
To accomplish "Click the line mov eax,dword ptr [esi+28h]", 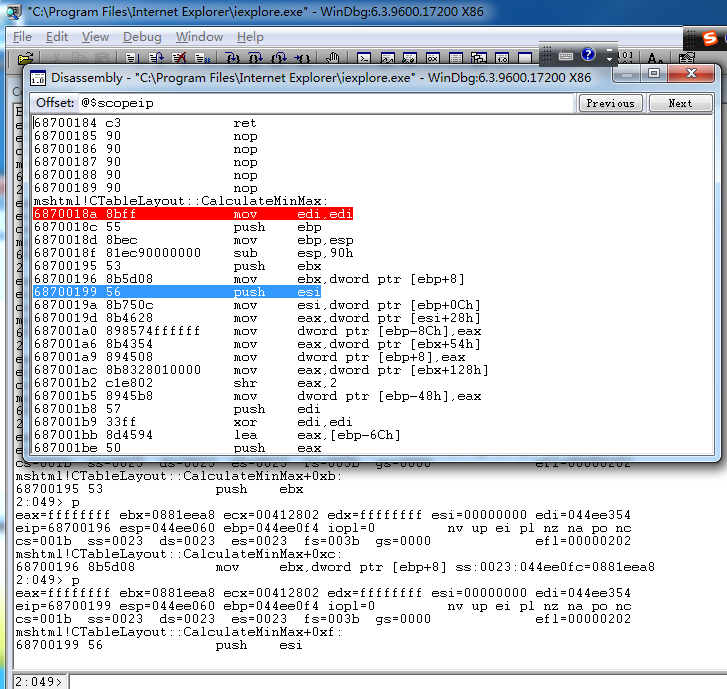I will (x=257, y=318).
